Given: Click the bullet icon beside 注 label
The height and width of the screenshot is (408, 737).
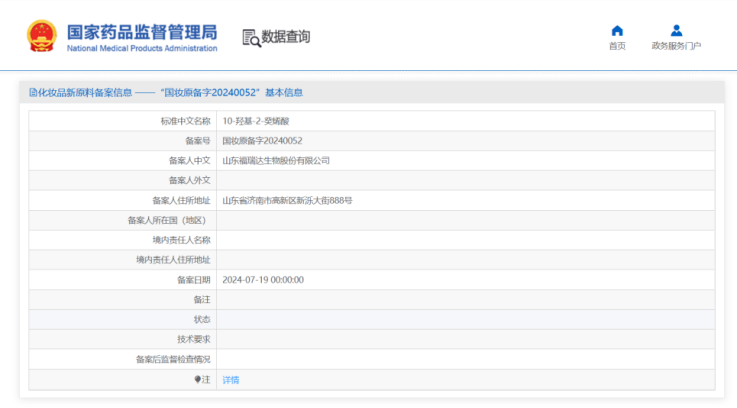Looking at the screenshot, I should coord(198,380).
